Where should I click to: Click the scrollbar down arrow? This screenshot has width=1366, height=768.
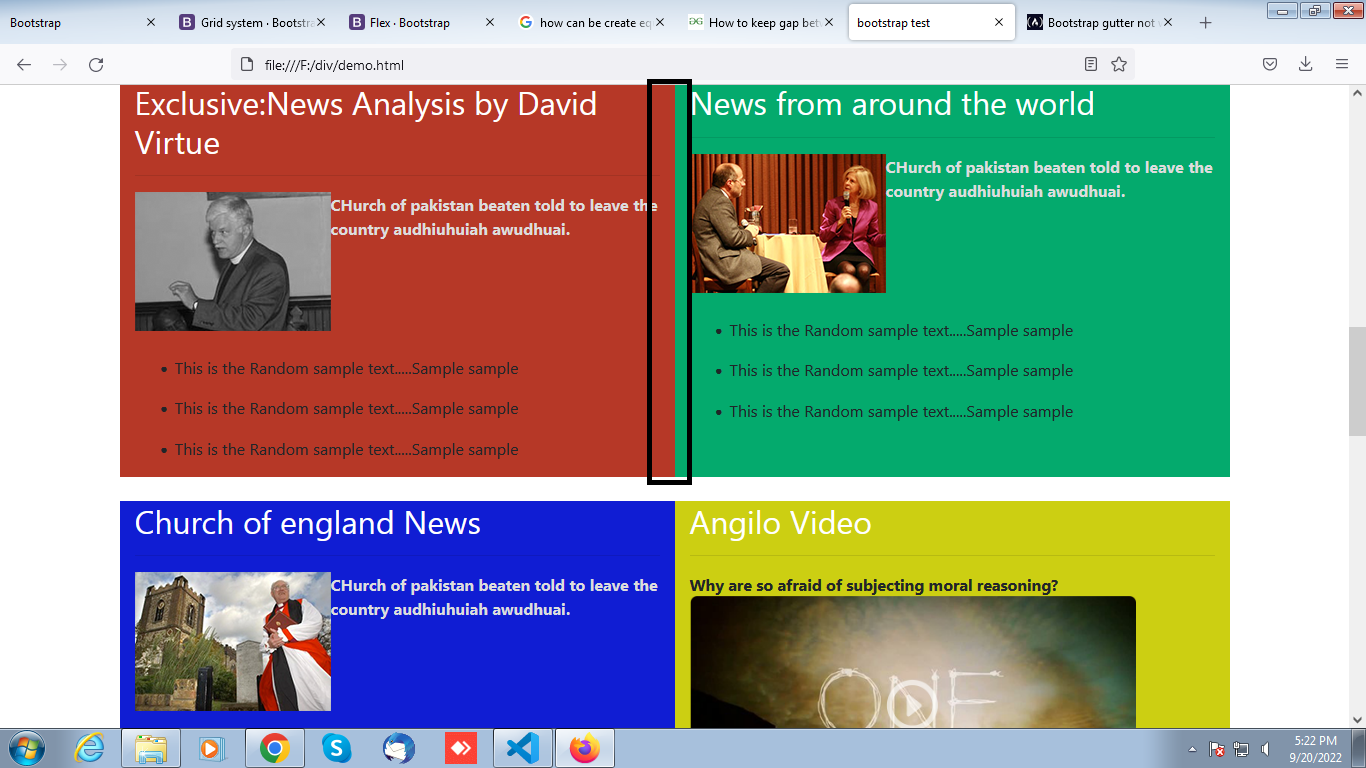pos(1357,719)
